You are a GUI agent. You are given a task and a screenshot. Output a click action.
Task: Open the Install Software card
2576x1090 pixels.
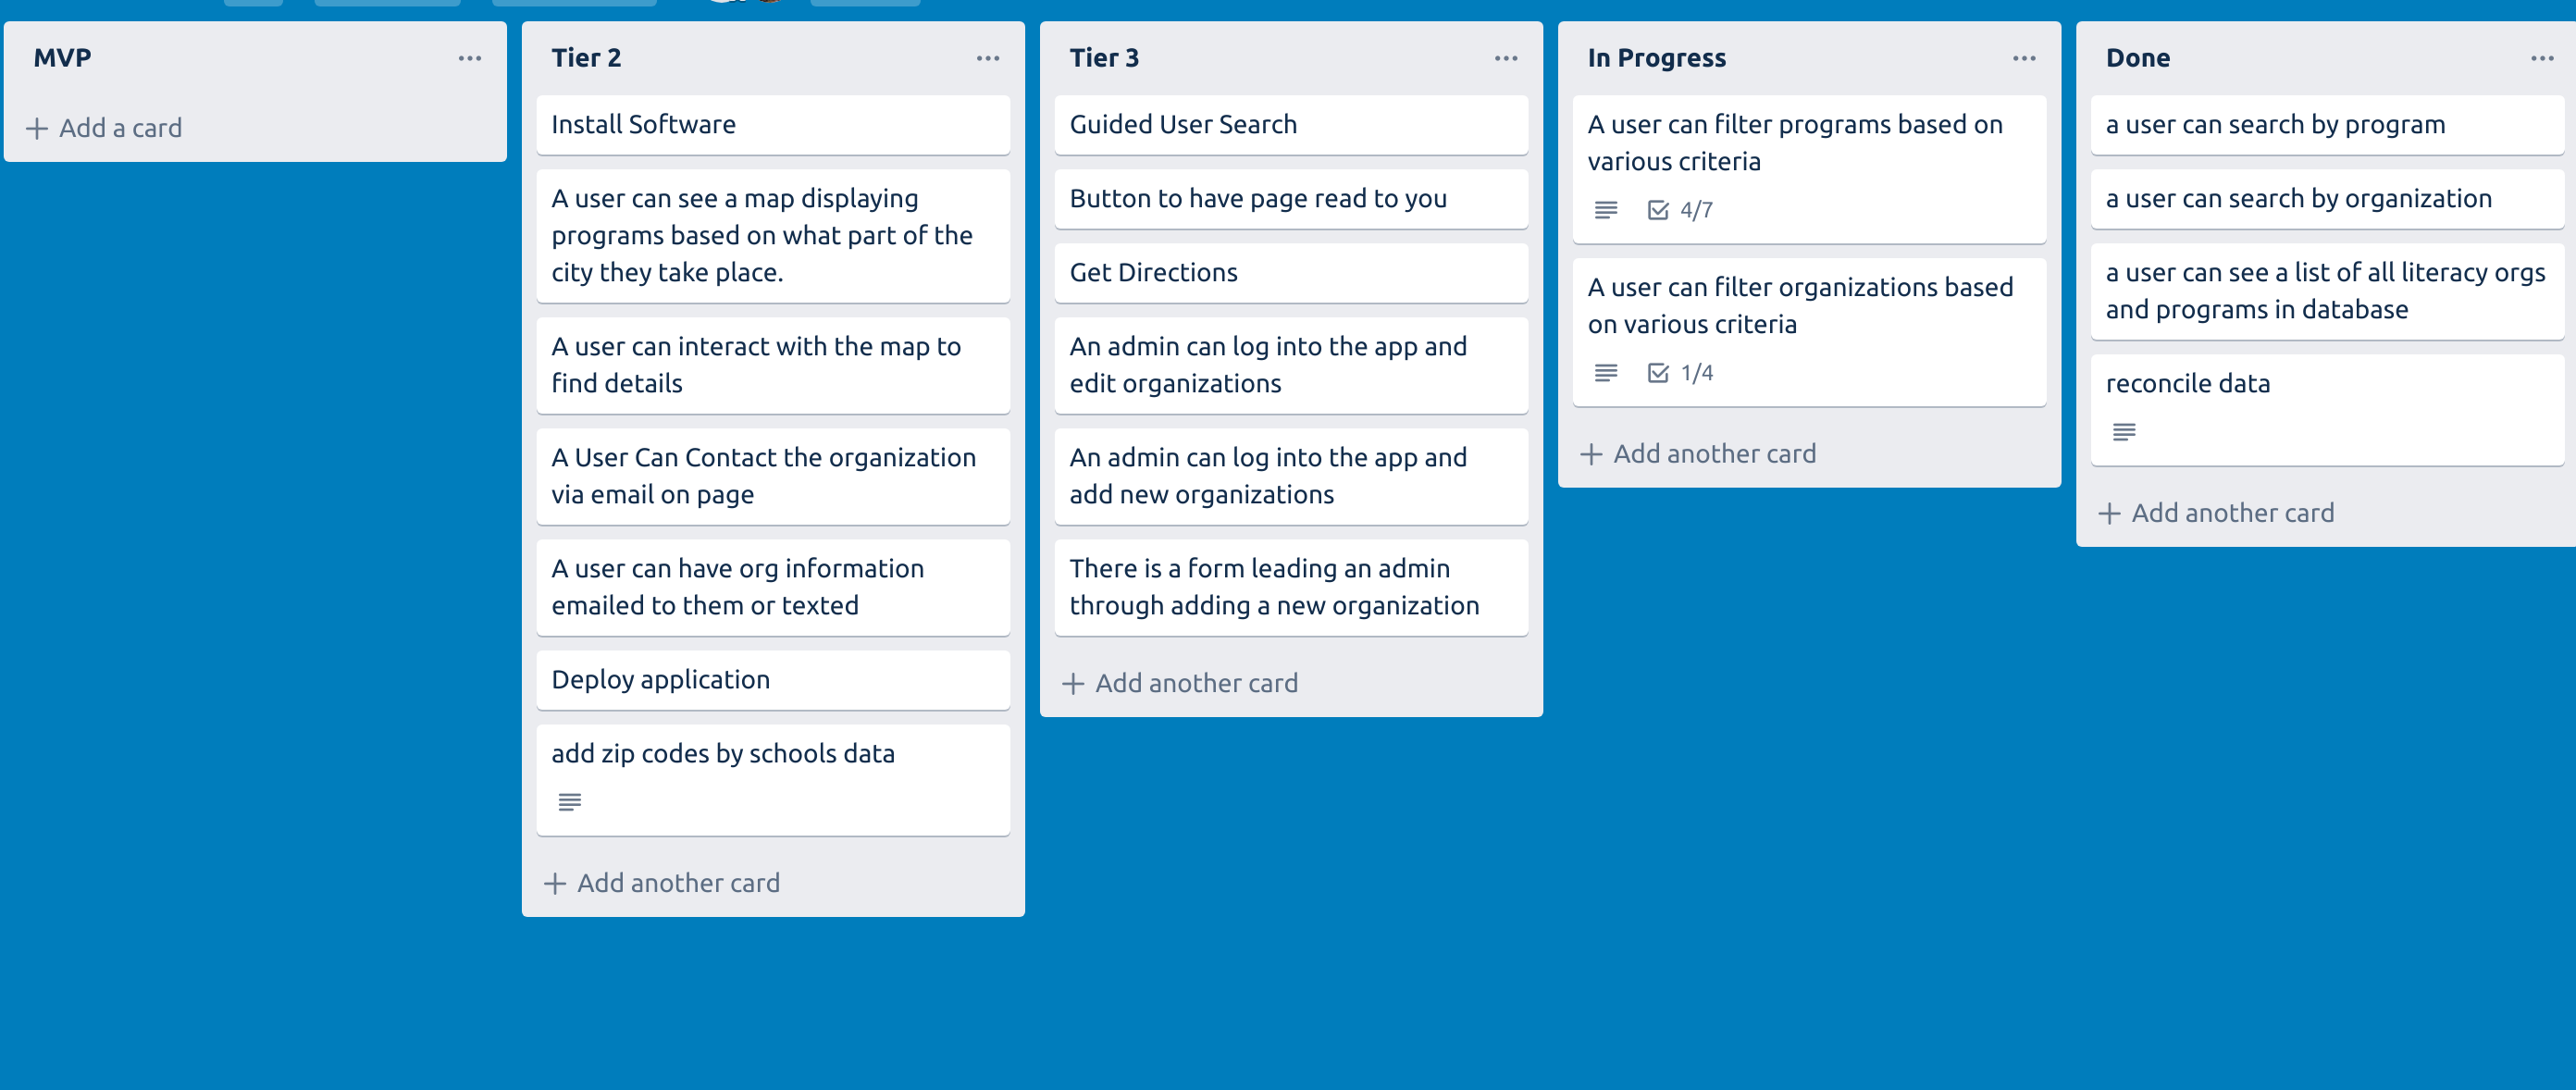[773, 125]
